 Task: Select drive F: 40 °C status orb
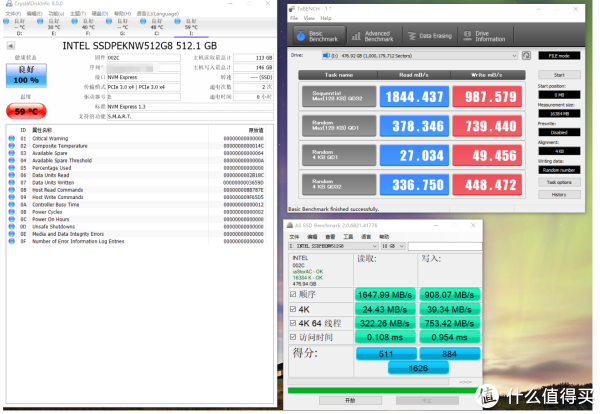pyautogui.click(x=74, y=21)
